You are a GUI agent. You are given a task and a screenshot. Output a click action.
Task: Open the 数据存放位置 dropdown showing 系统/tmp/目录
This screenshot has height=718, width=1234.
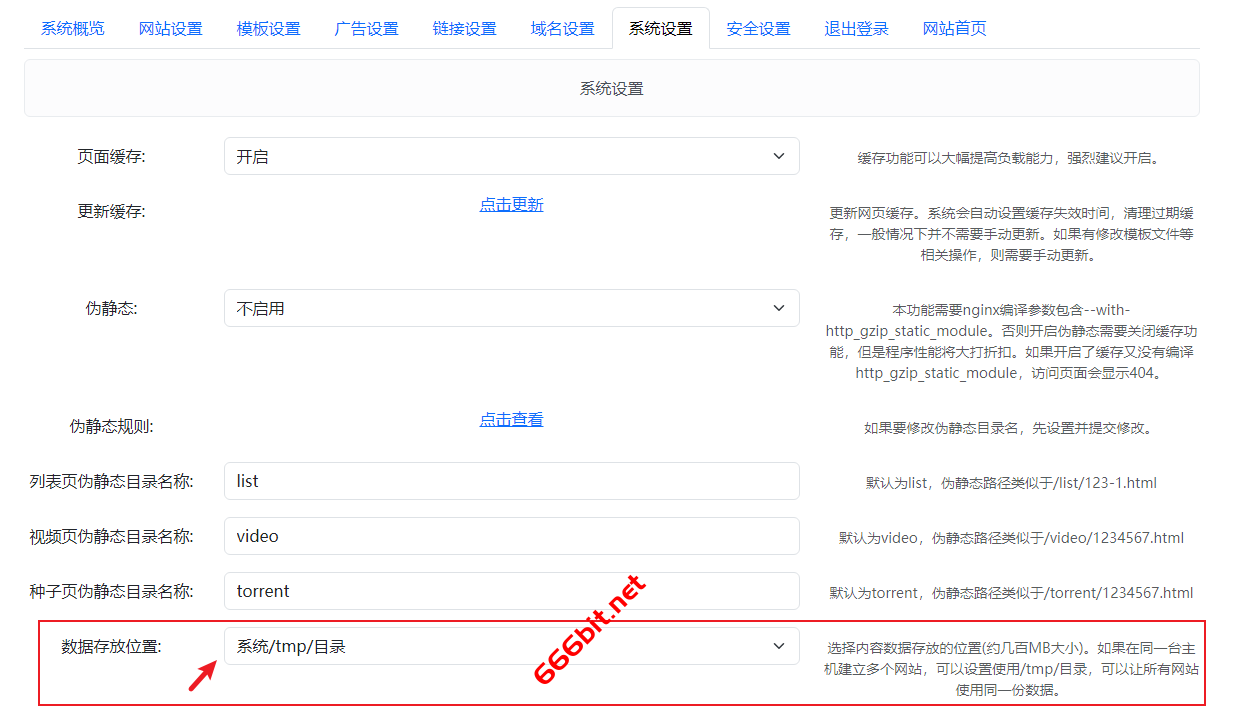click(511, 646)
